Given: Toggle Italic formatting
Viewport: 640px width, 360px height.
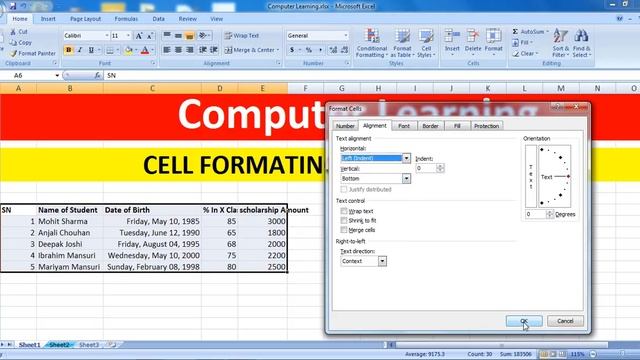Looking at the screenshot, I should 80,50.
